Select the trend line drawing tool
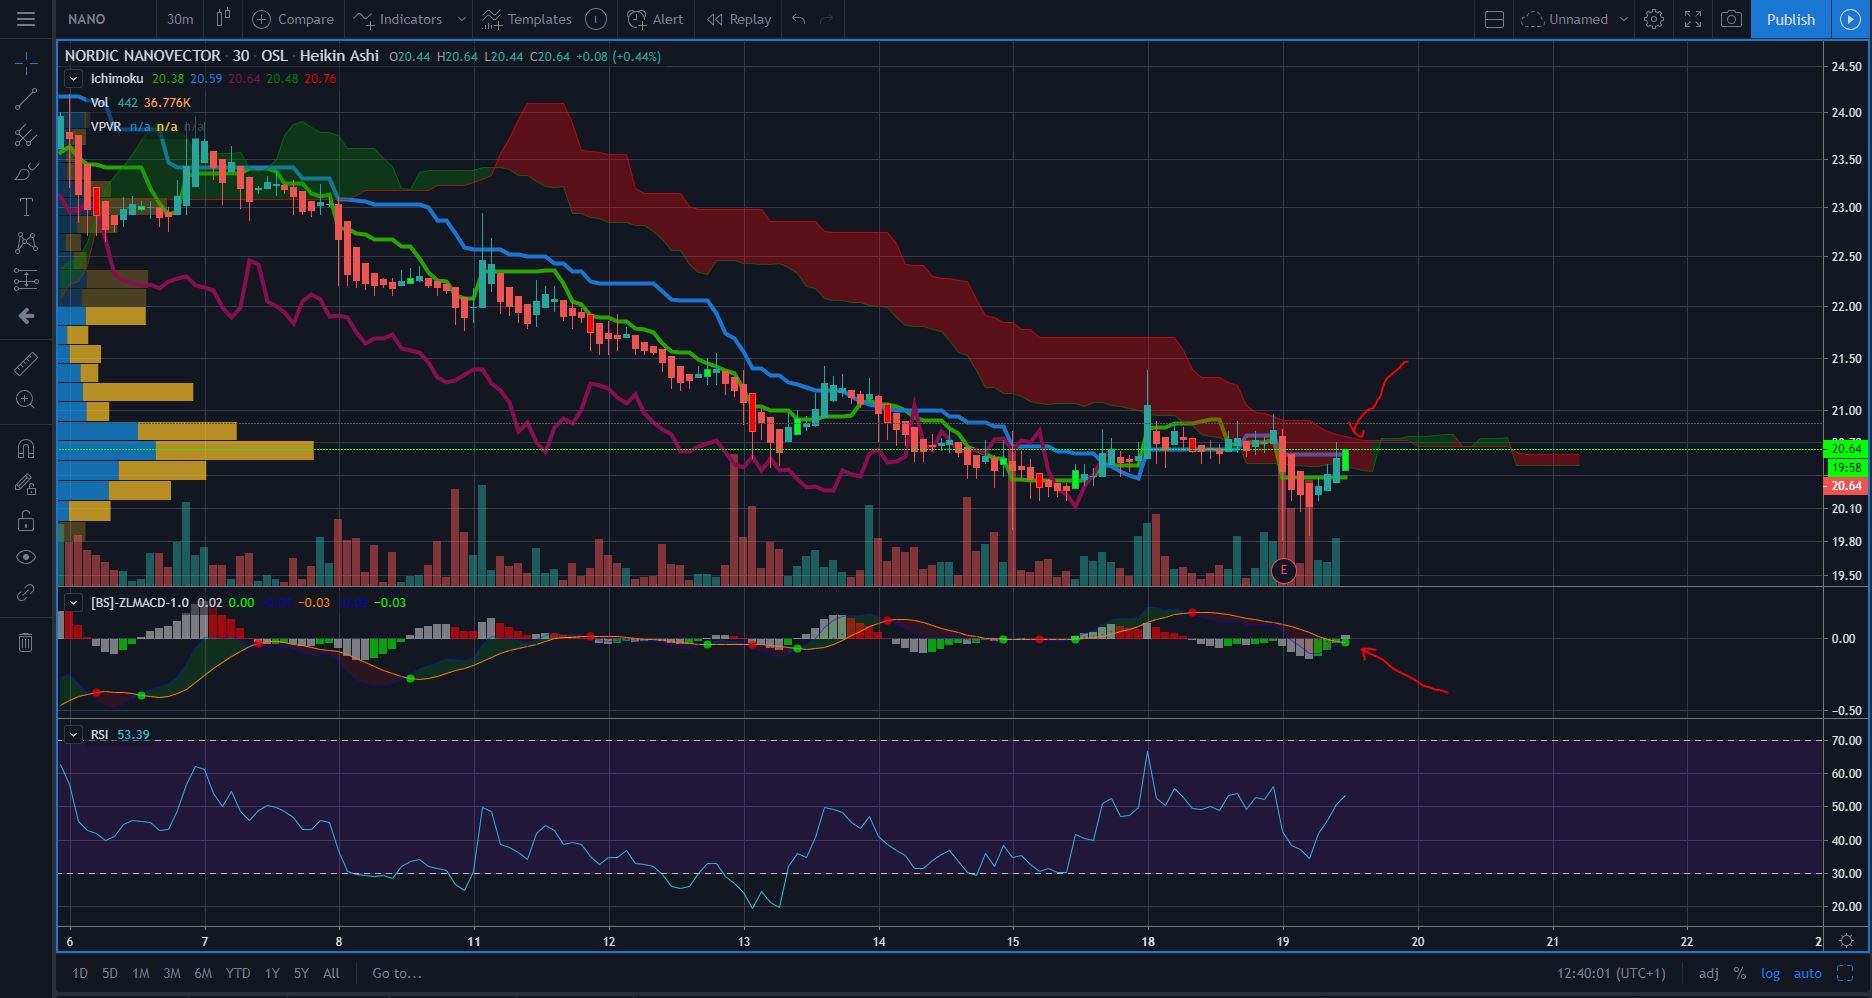Screen dimensions: 1872x998 pos(26,98)
